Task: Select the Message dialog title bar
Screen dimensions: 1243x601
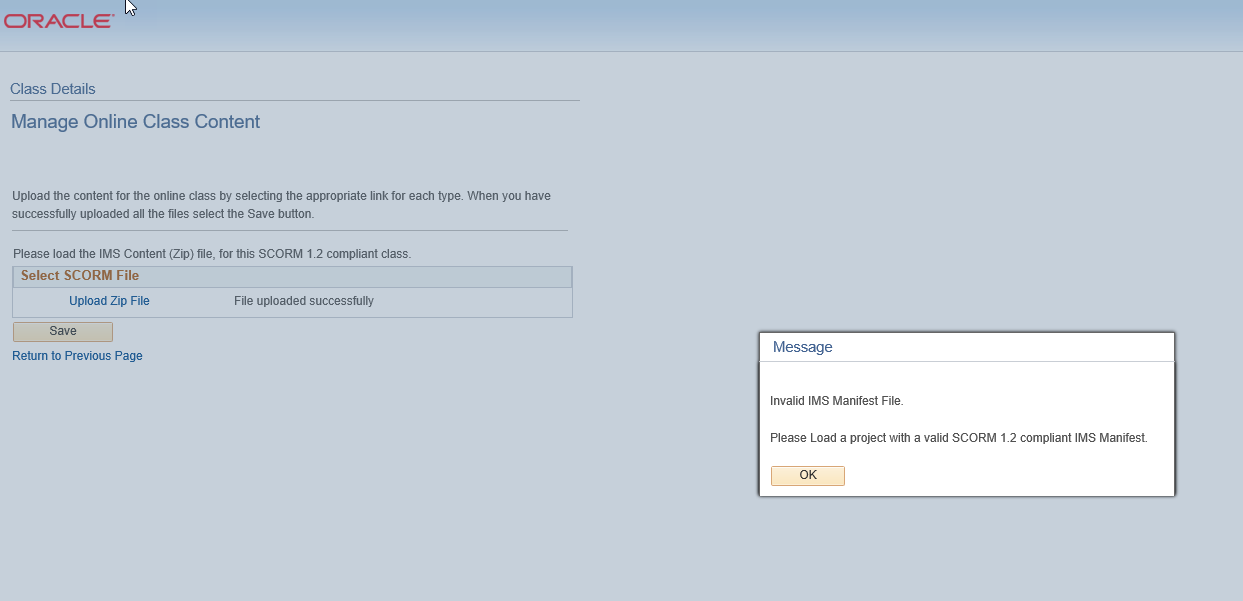Action: tap(967, 347)
